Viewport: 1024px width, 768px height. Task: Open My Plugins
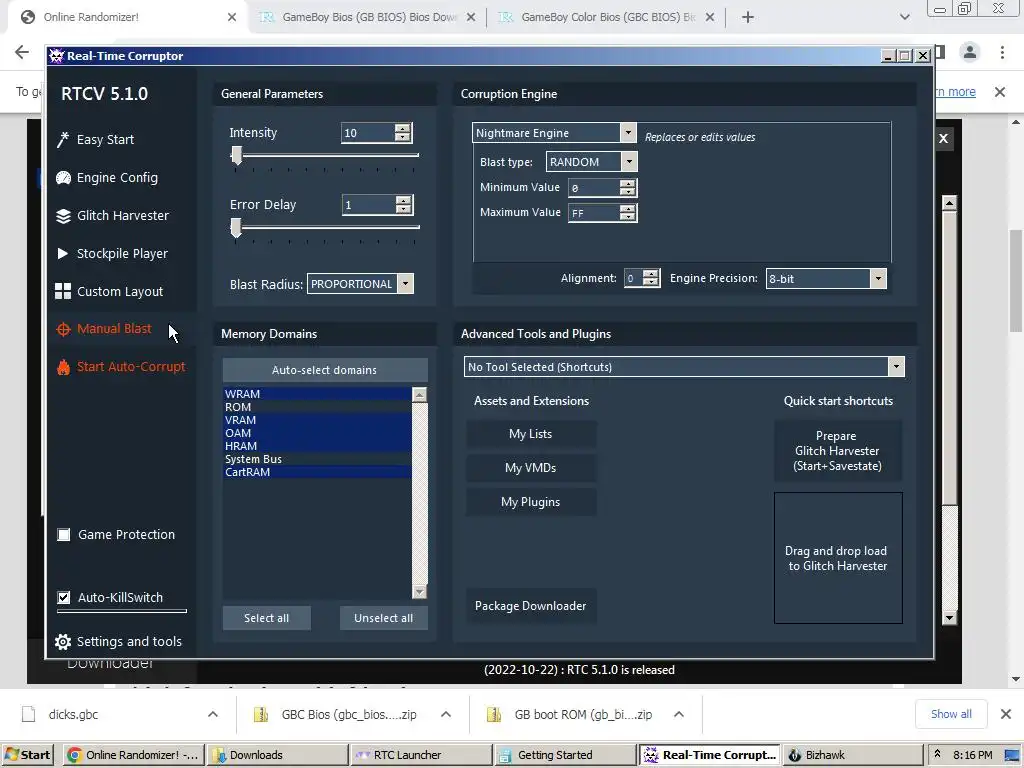(x=530, y=502)
